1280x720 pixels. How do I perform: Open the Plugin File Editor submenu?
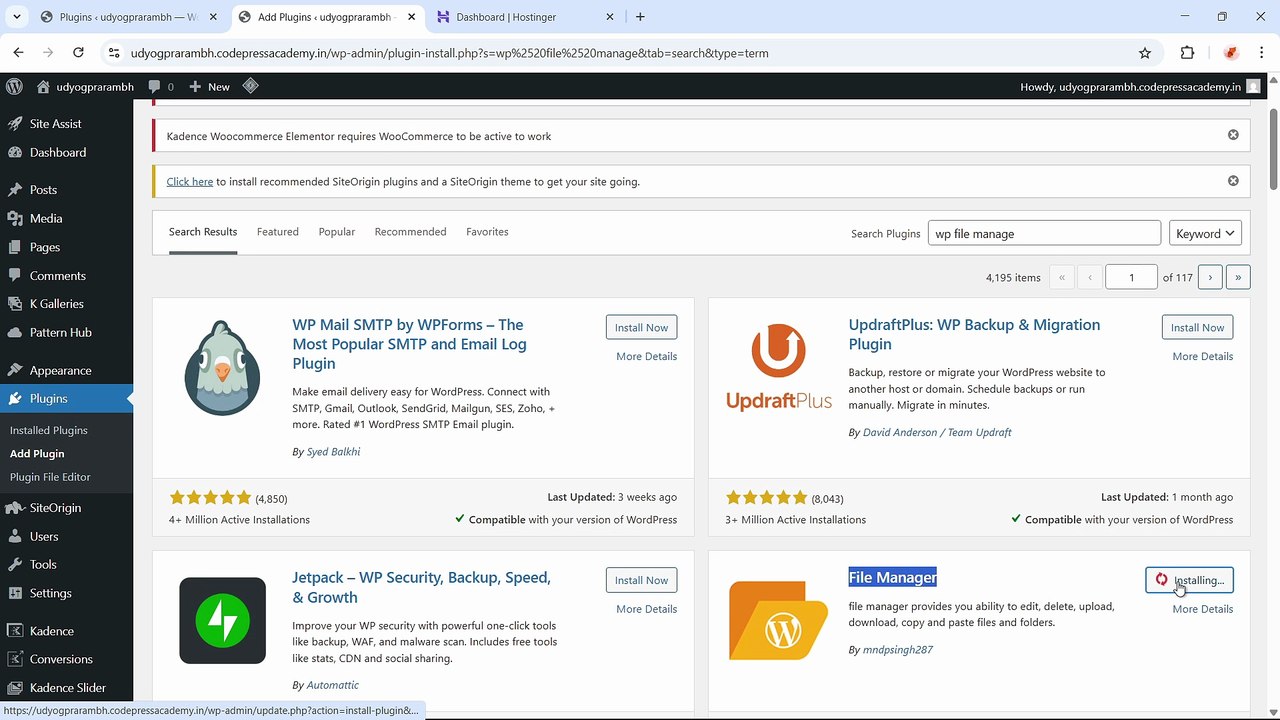[50, 478]
